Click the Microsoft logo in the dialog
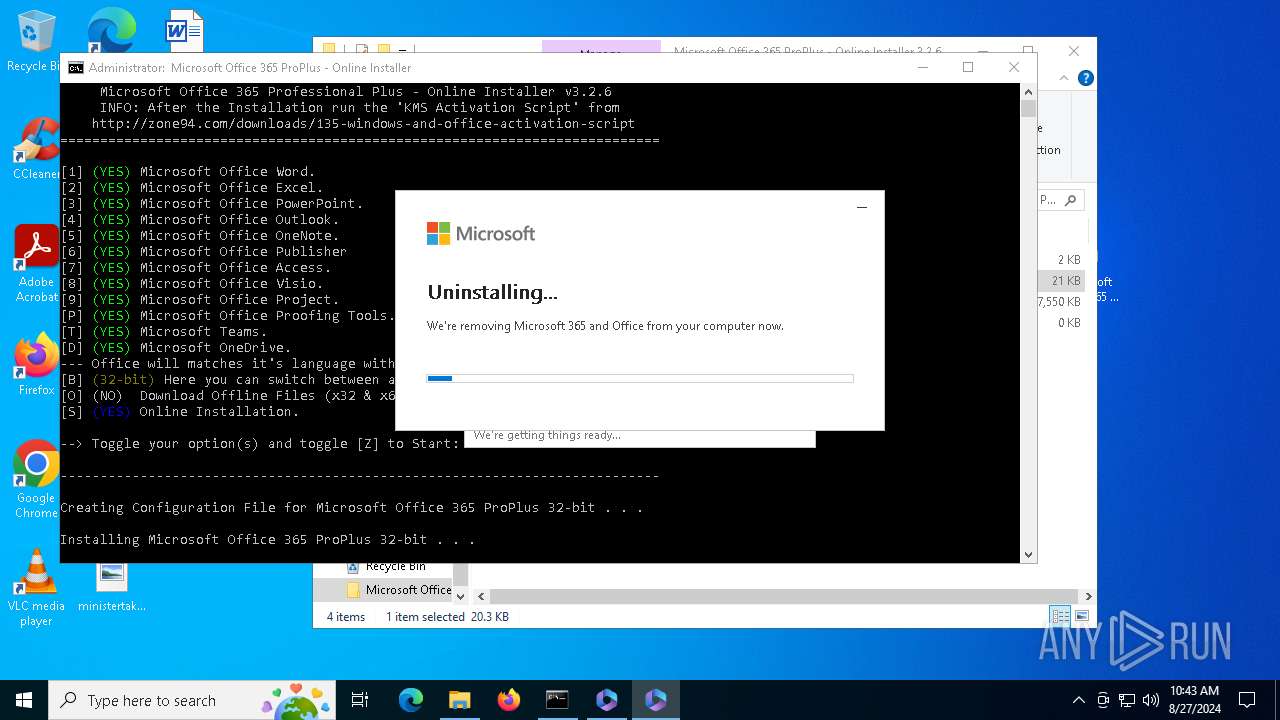Image resolution: width=1280 pixels, height=720 pixels. [481, 234]
